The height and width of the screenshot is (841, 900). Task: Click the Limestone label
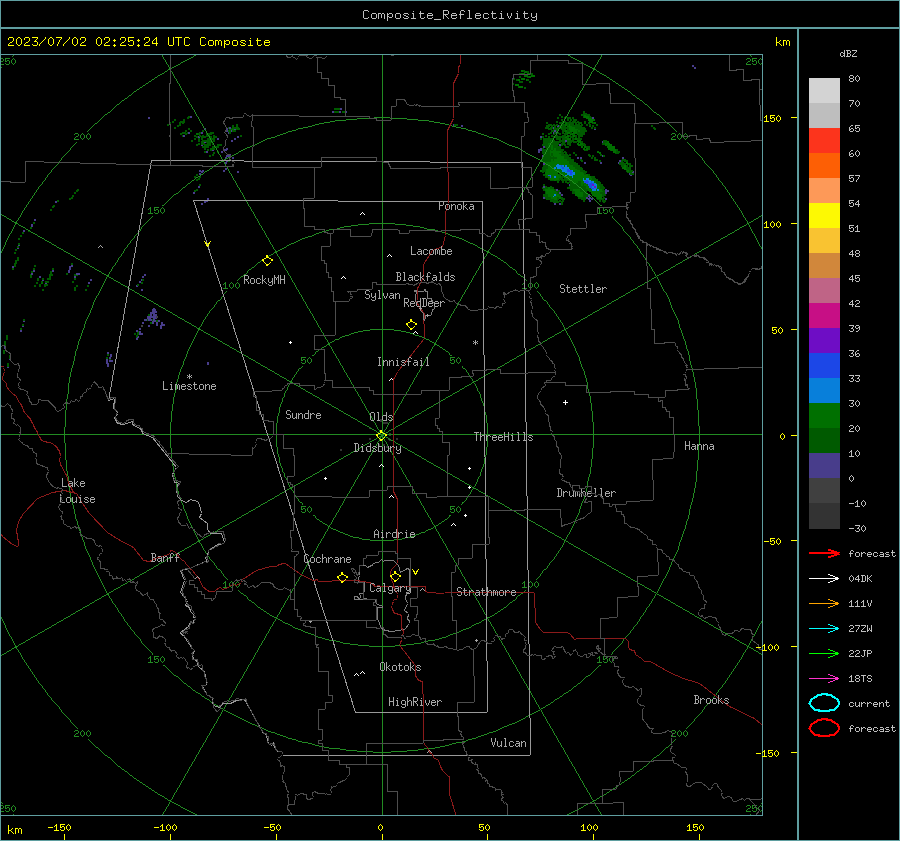coord(189,386)
